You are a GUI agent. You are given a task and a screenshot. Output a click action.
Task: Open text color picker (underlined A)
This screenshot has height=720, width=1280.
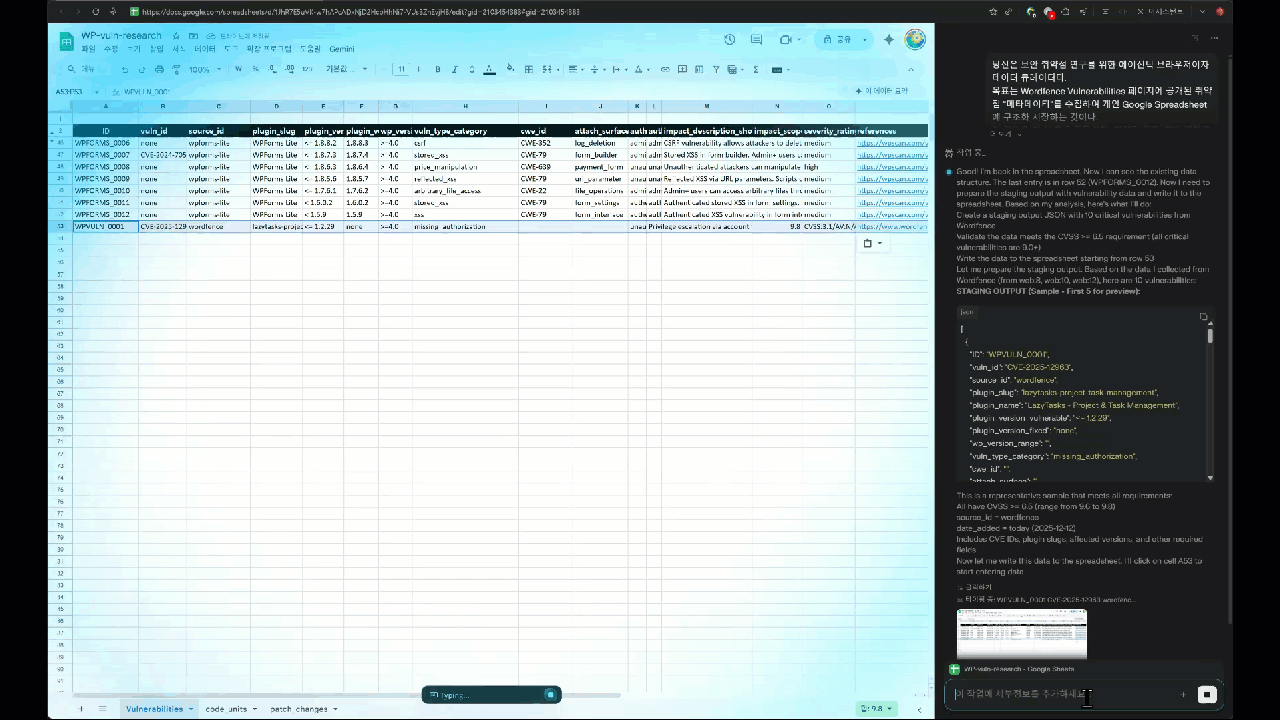489,69
